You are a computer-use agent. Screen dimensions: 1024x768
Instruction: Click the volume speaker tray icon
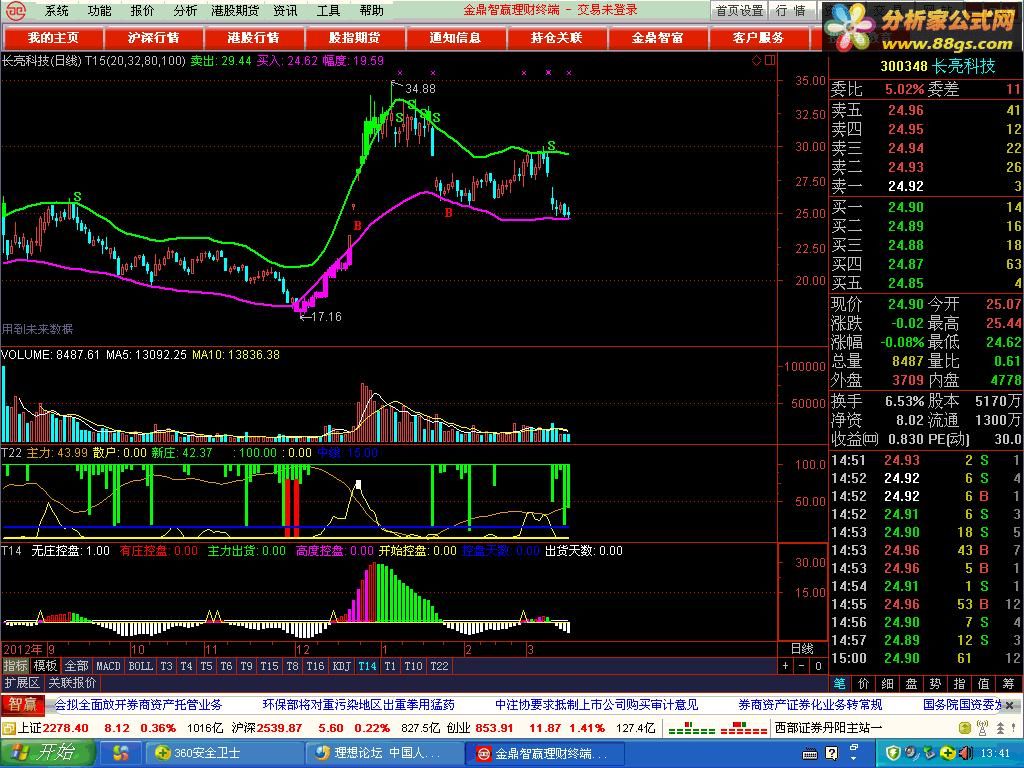coord(967,753)
